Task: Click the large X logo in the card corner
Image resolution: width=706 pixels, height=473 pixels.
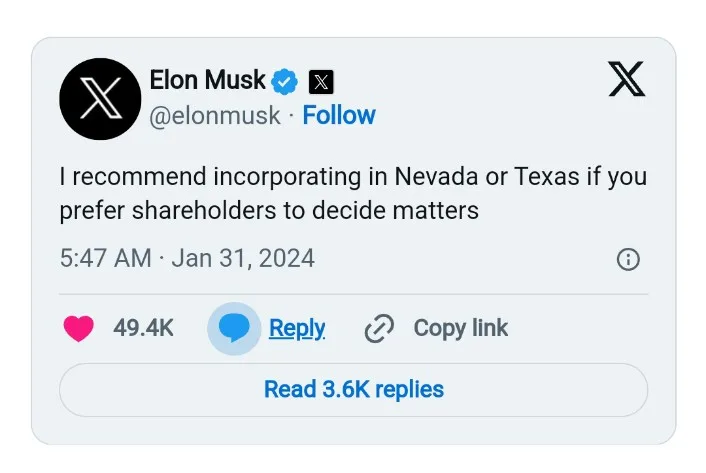Action: (627, 79)
